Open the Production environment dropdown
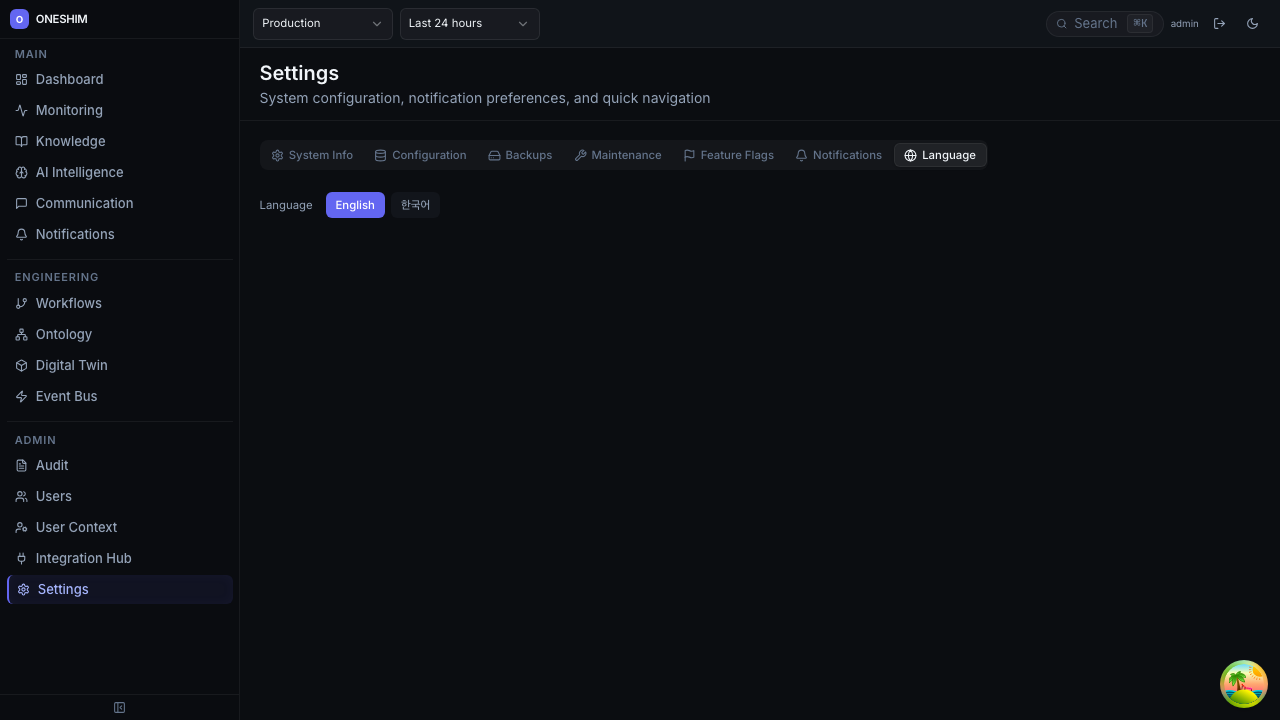 coord(322,23)
